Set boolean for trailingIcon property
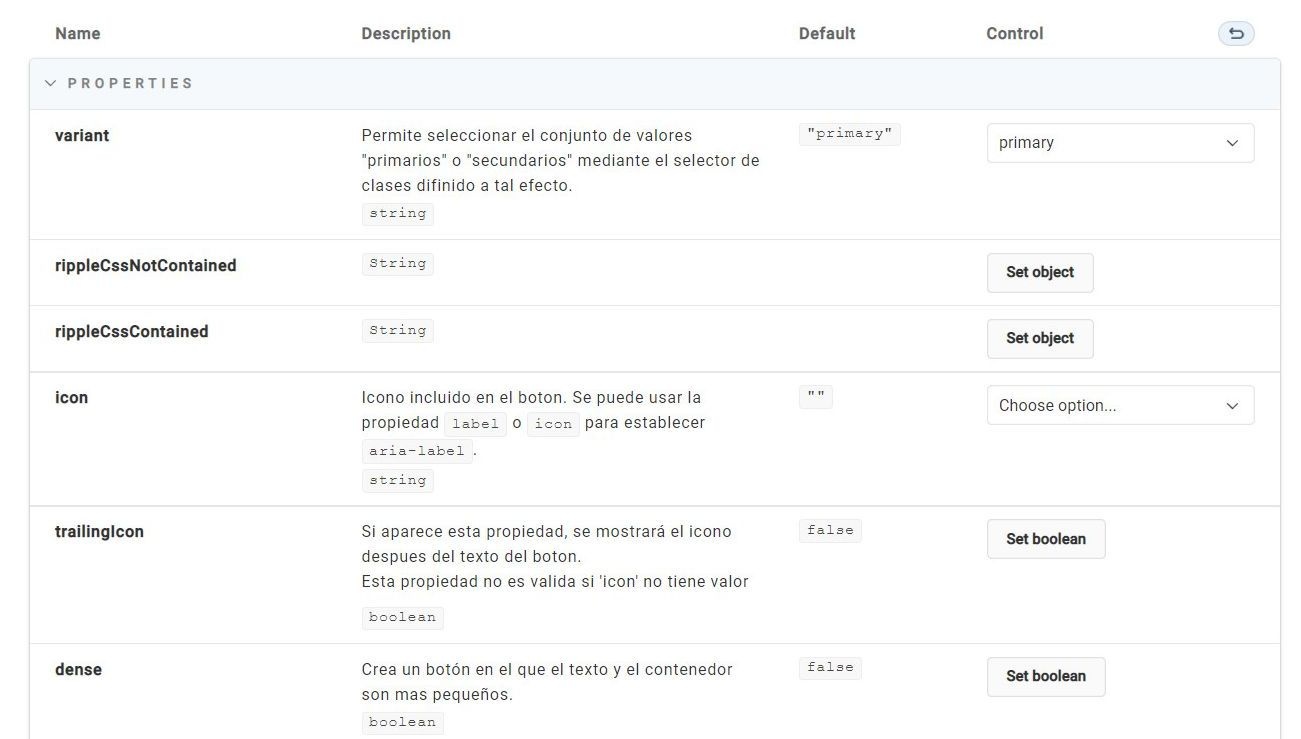 pyautogui.click(x=1046, y=539)
